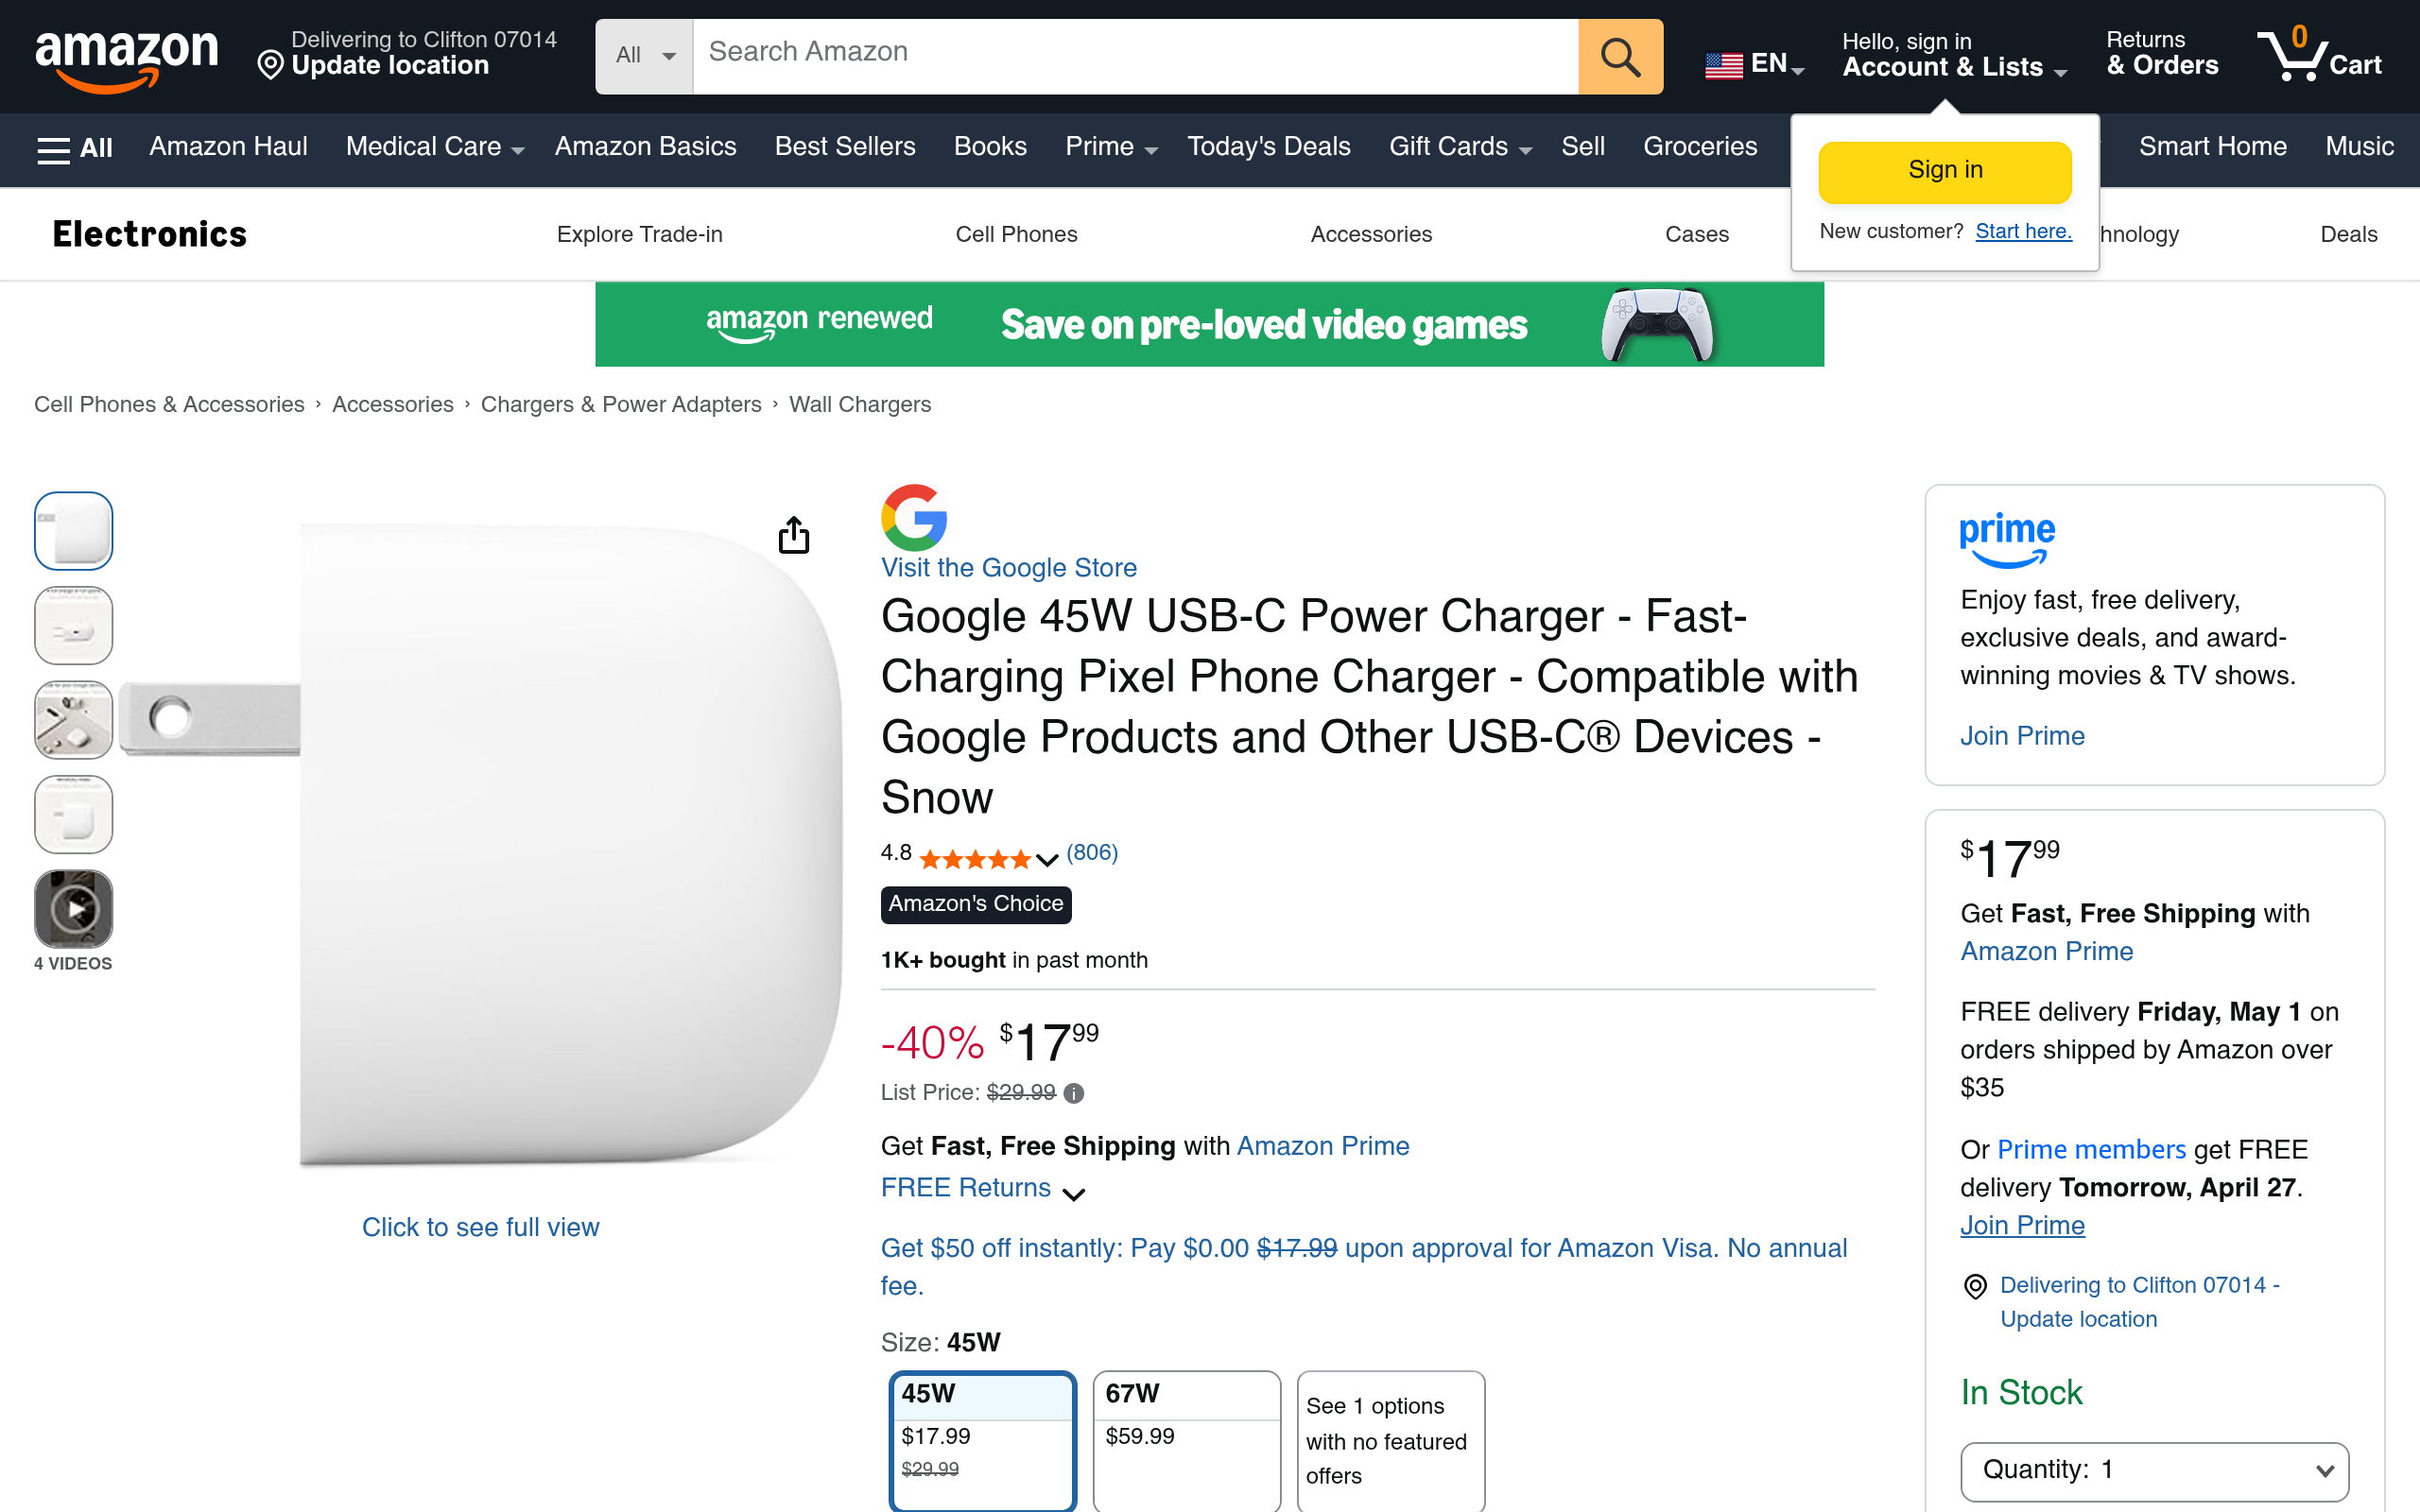
Task: Select the 45W size option
Action: click(982, 1438)
